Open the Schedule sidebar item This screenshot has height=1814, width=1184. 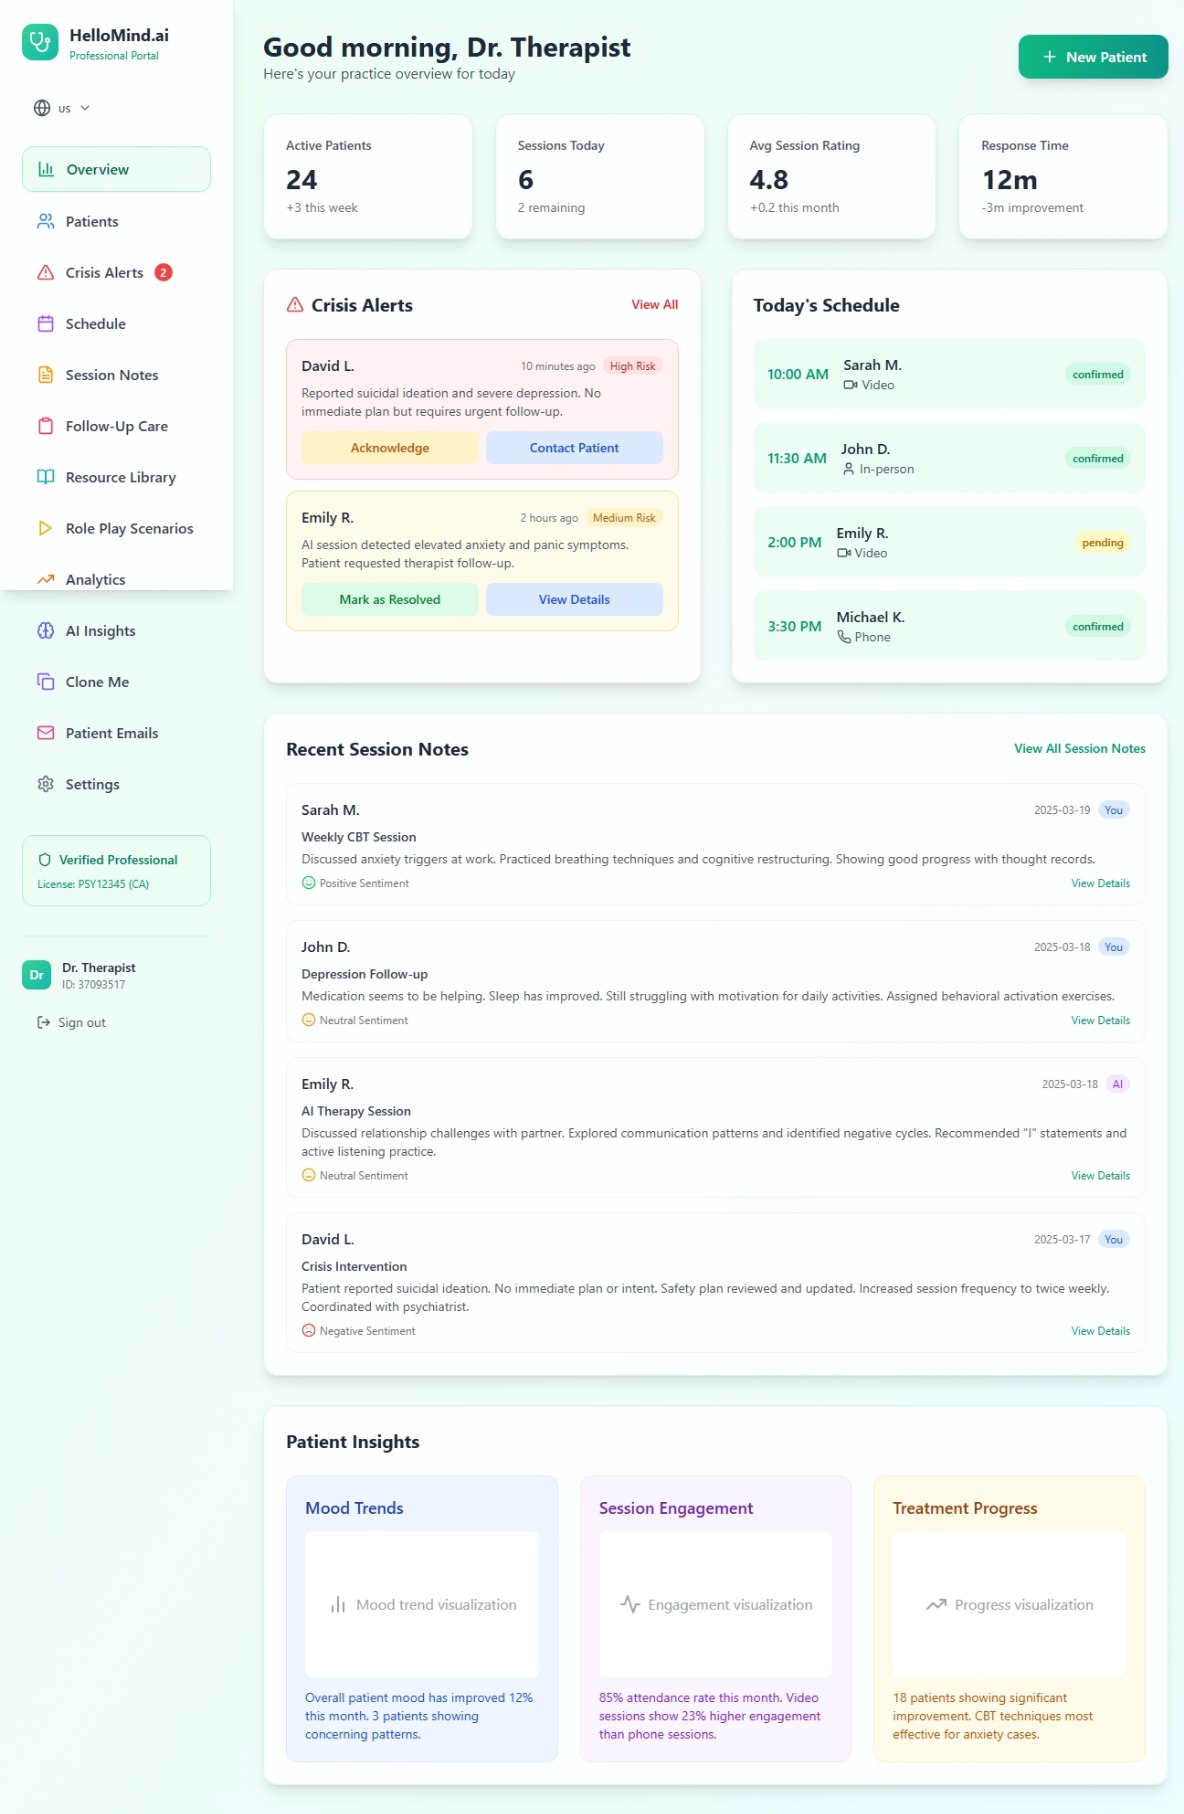click(116, 324)
